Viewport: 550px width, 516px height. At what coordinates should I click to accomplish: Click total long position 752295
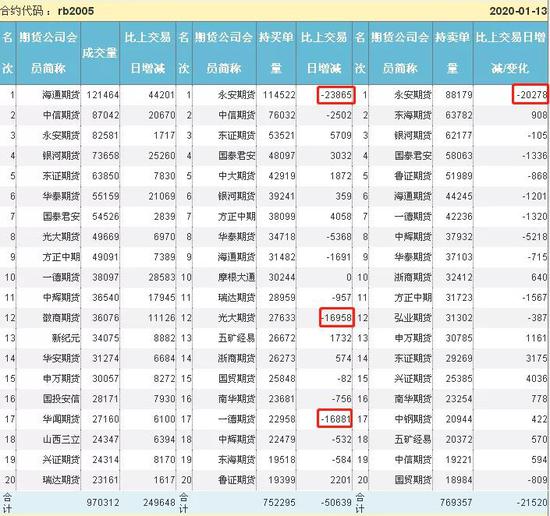click(279, 503)
